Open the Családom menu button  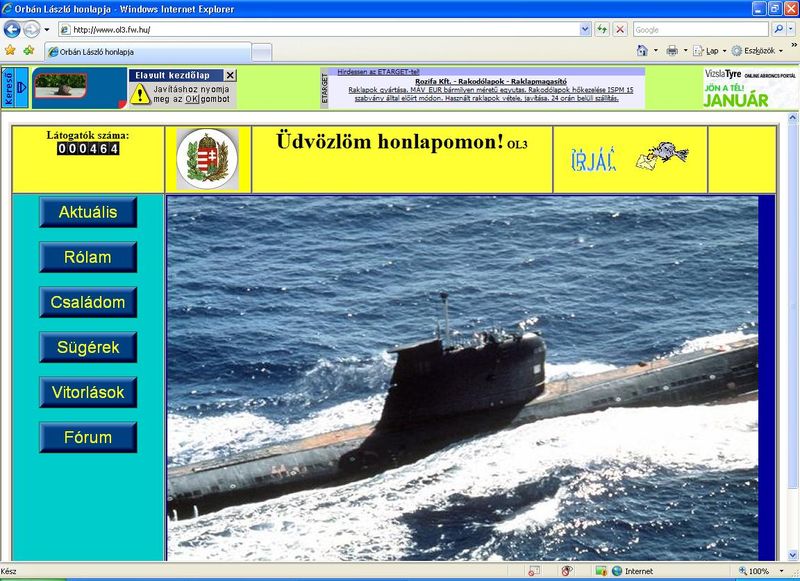point(88,302)
